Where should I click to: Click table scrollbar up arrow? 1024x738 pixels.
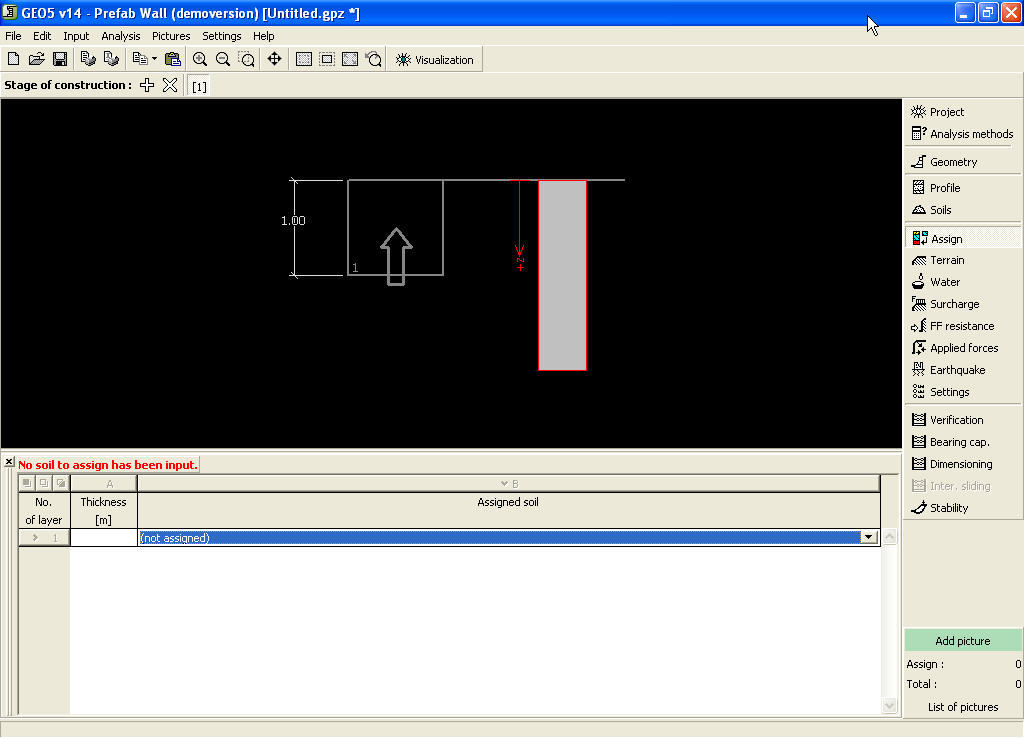pos(889,537)
